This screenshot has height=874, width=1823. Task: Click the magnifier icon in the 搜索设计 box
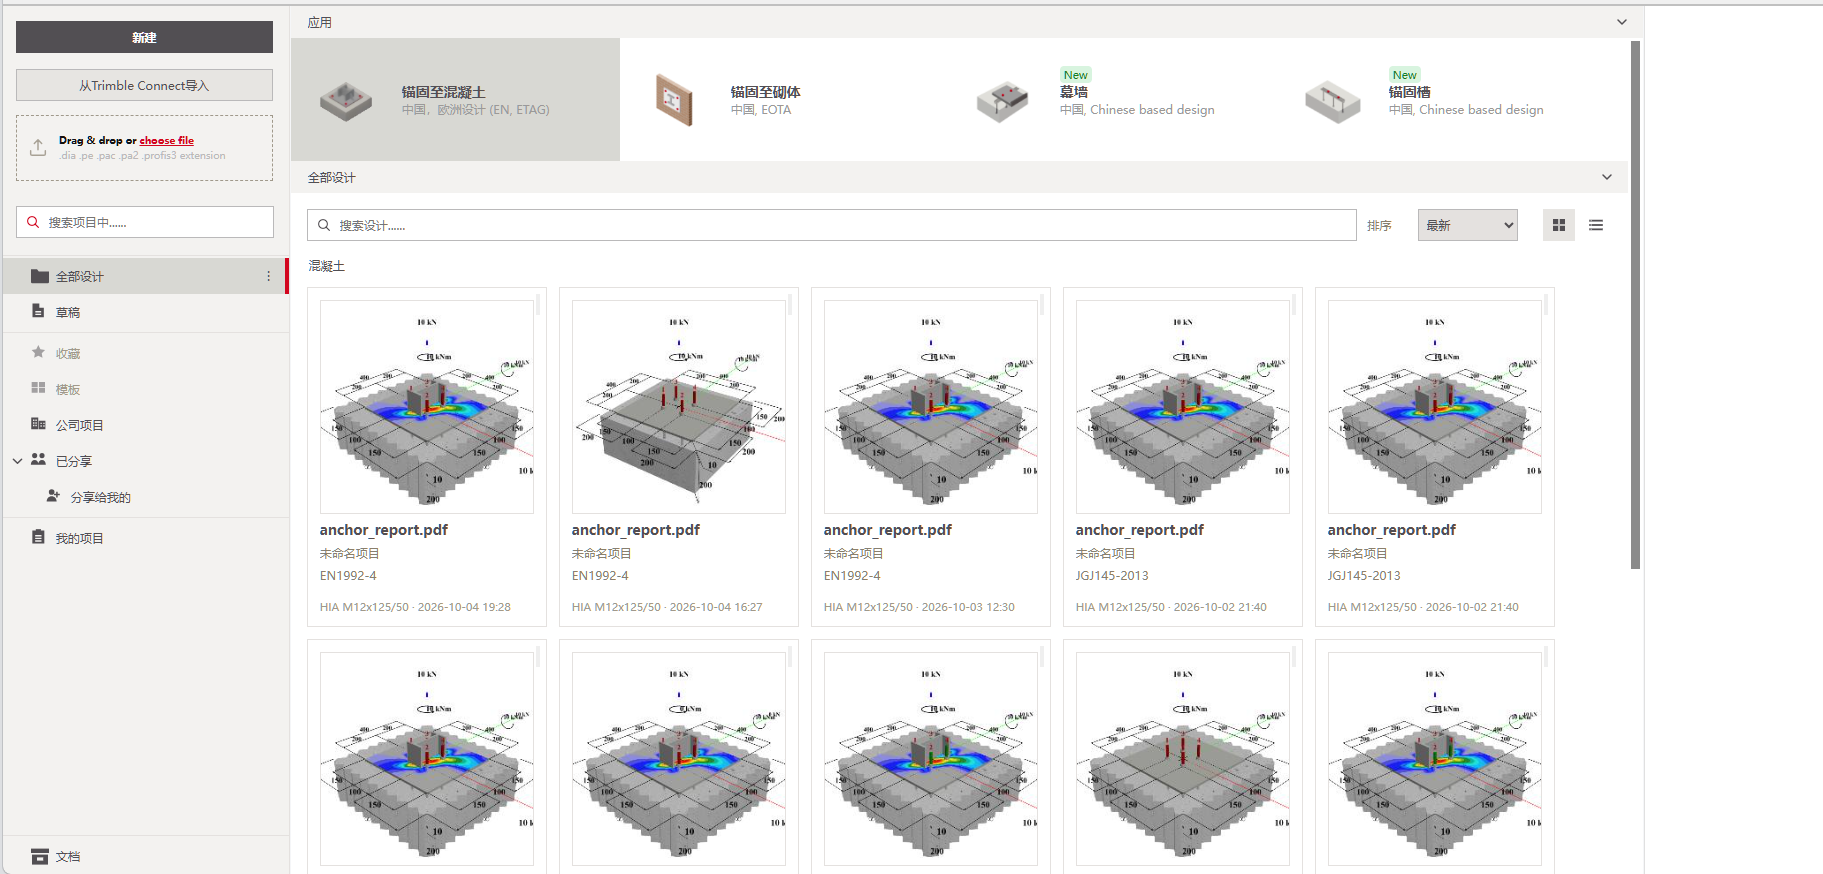point(324,225)
